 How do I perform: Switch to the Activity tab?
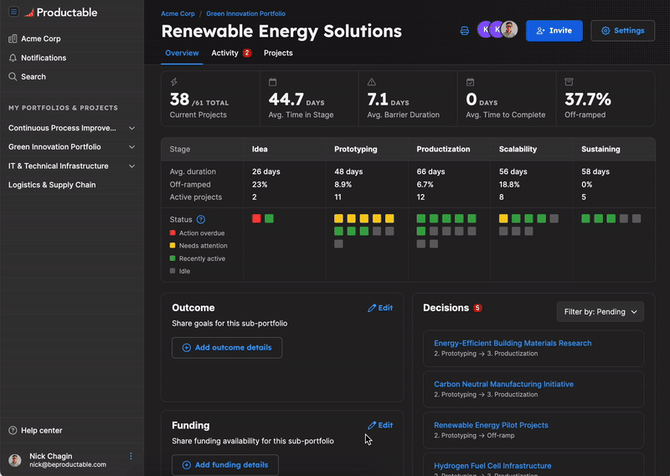click(225, 53)
